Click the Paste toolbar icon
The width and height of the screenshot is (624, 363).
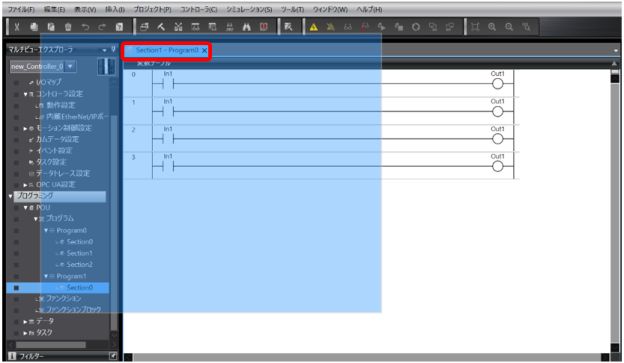[51, 27]
